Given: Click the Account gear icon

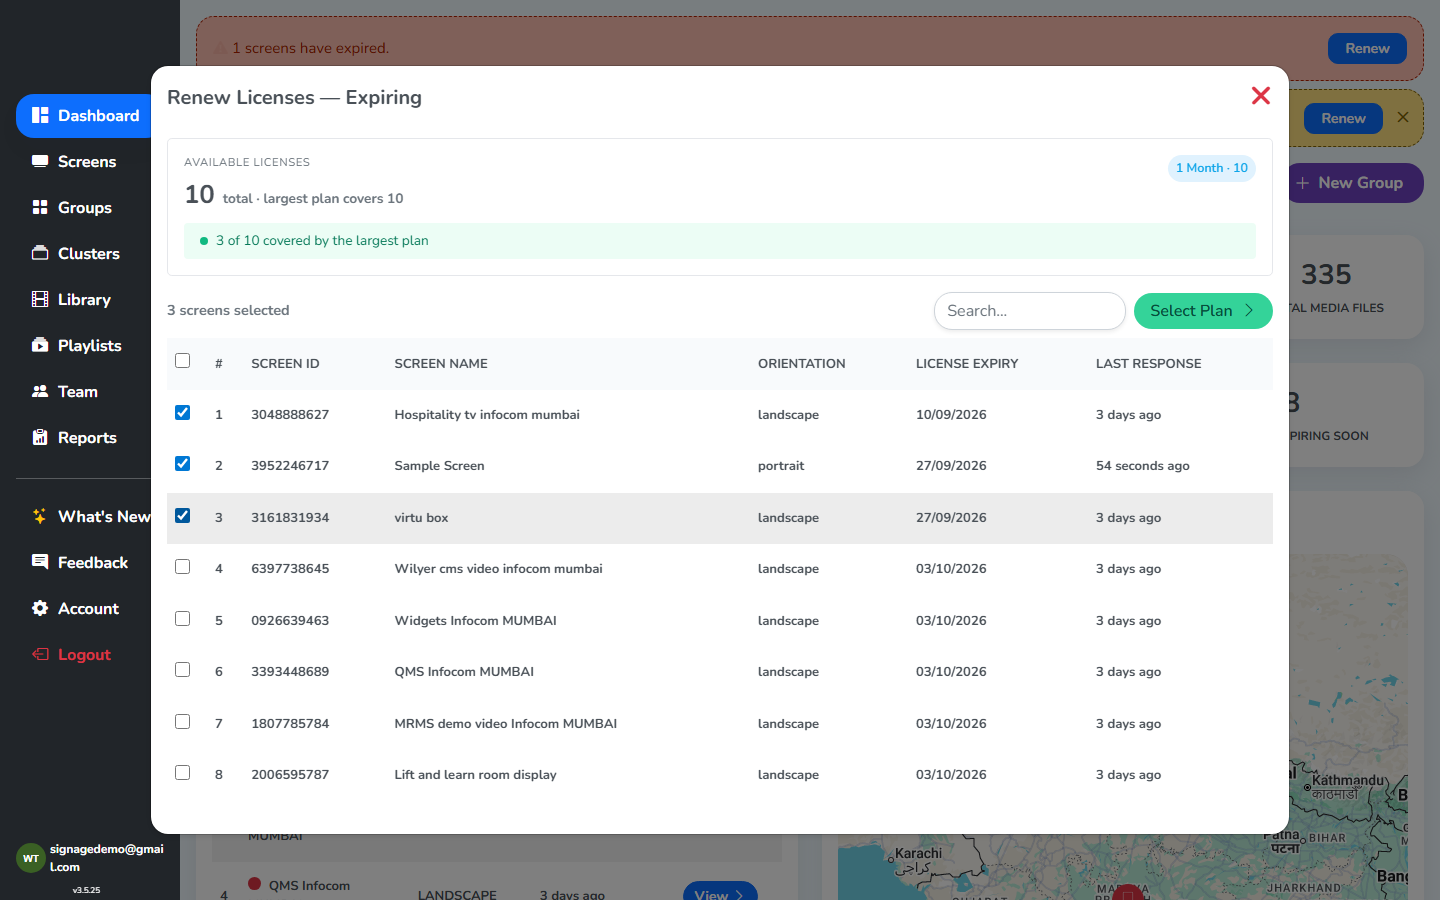Looking at the screenshot, I should coord(40,608).
